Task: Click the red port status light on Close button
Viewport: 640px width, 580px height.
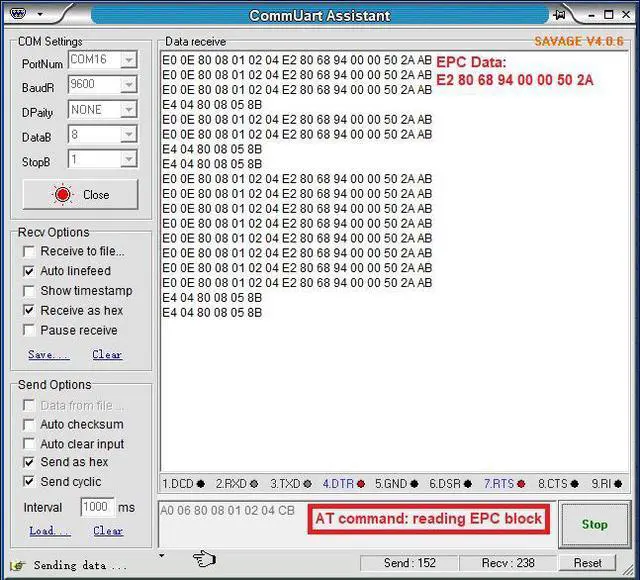Action: 63,195
